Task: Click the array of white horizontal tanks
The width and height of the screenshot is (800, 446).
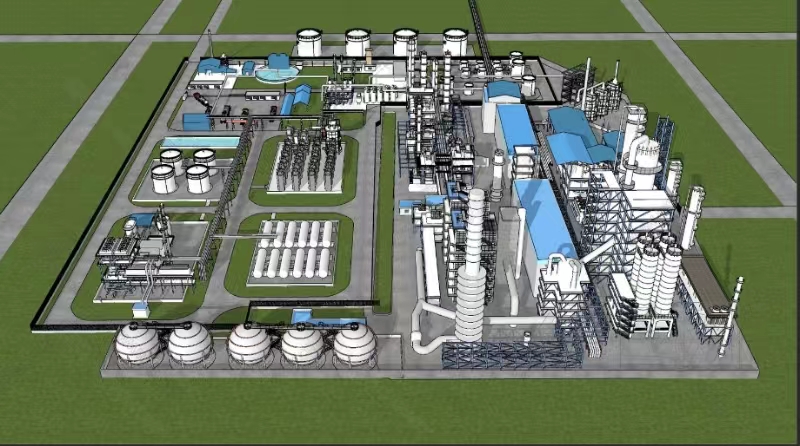Action: (x=293, y=249)
